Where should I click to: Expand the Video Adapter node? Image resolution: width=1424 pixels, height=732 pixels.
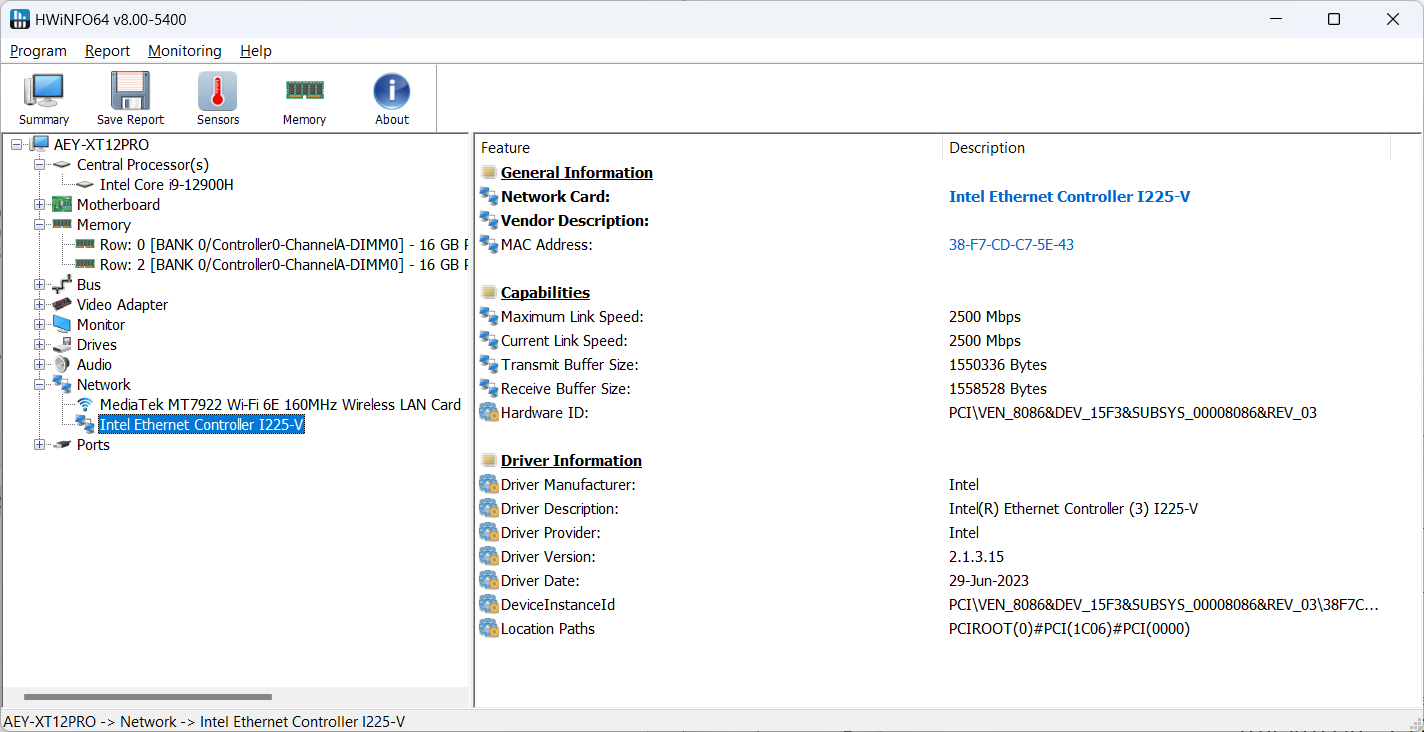coord(39,305)
